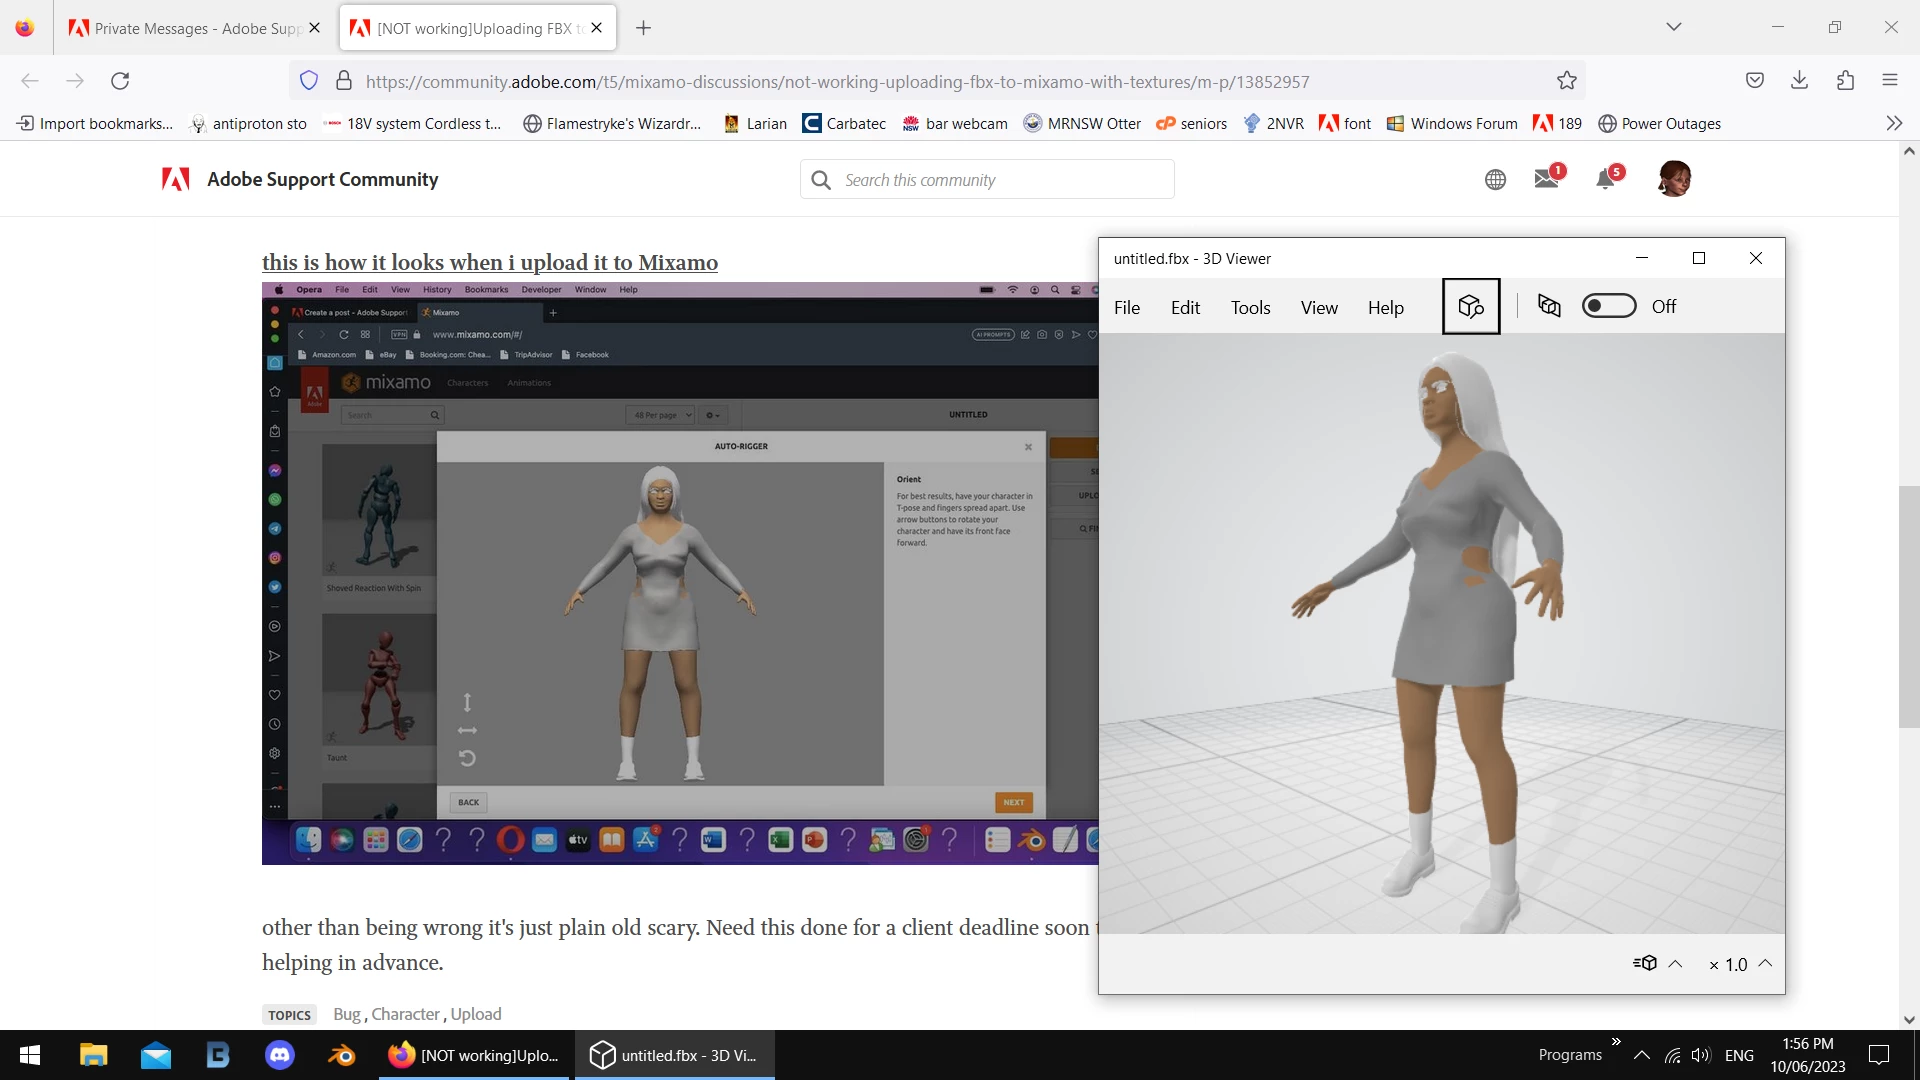
Task: Click the Upload topic link
Action: [x=476, y=1014]
